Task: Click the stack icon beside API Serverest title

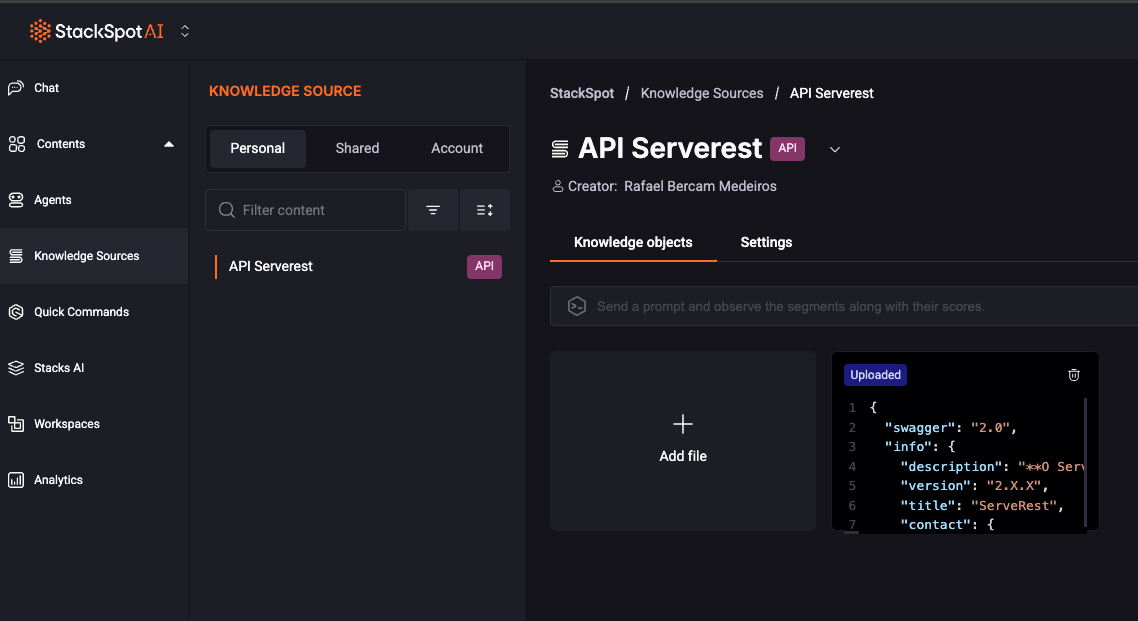Action: pyautogui.click(x=560, y=149)
